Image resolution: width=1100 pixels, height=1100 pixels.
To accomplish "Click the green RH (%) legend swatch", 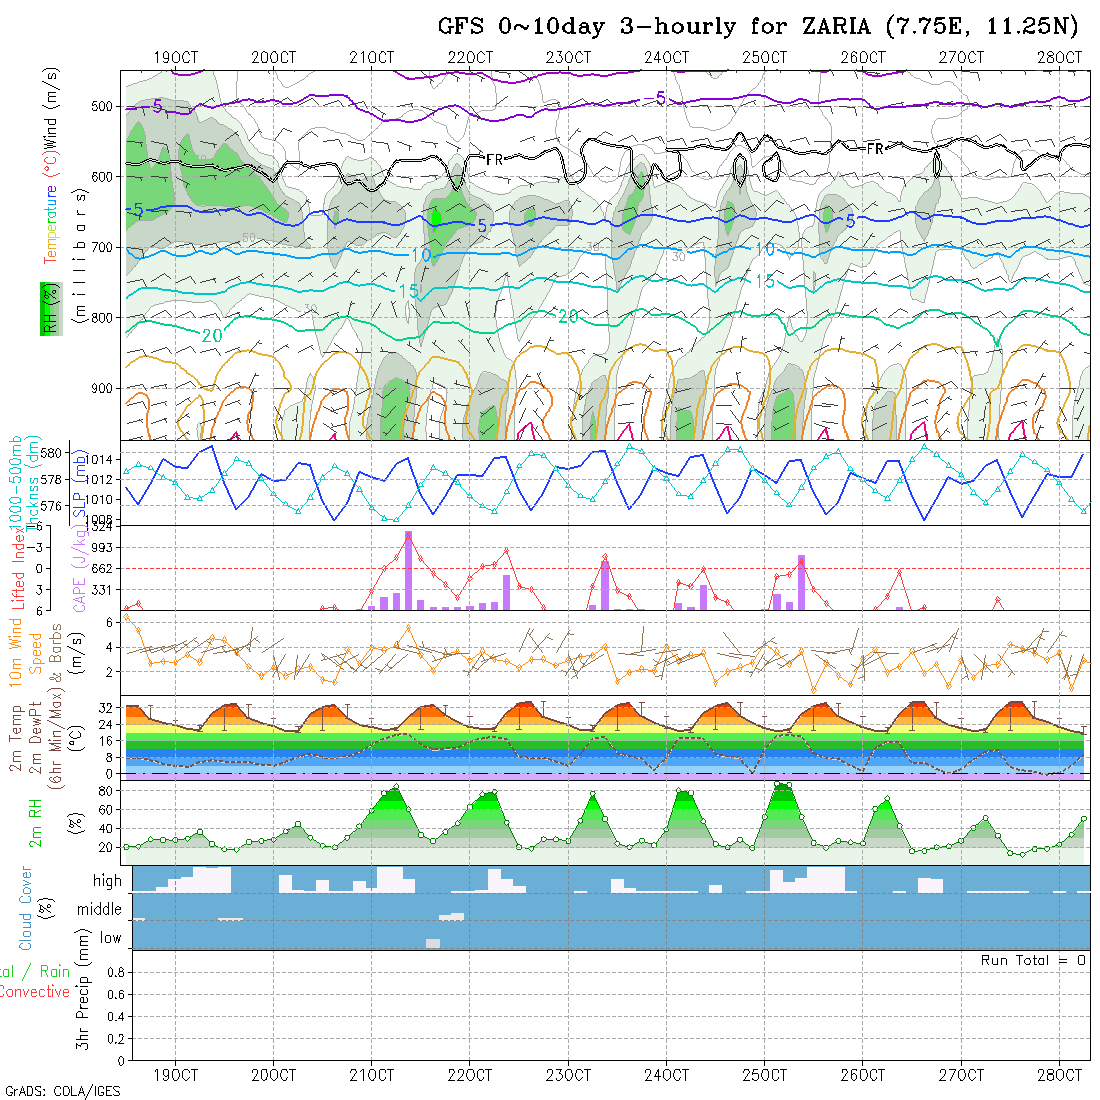I will pos(47,308).
